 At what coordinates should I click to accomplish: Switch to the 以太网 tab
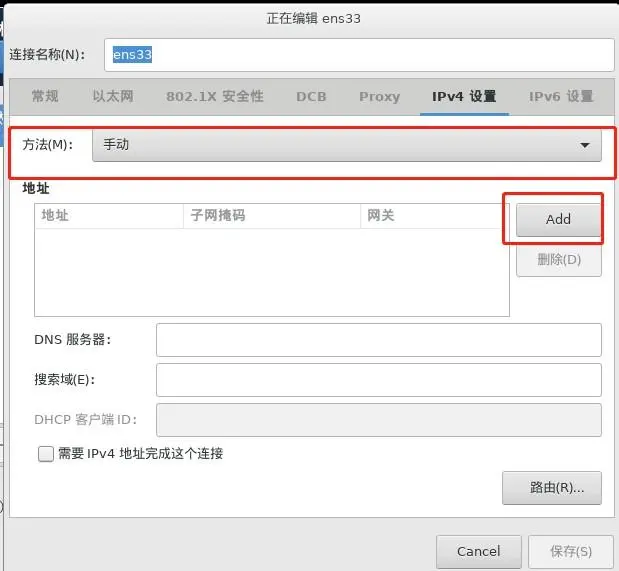click(113, 96)
